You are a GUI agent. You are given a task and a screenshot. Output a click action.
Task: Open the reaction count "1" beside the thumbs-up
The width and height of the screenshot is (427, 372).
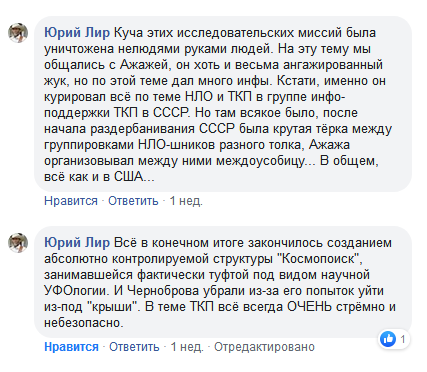(x=403, y=339)
